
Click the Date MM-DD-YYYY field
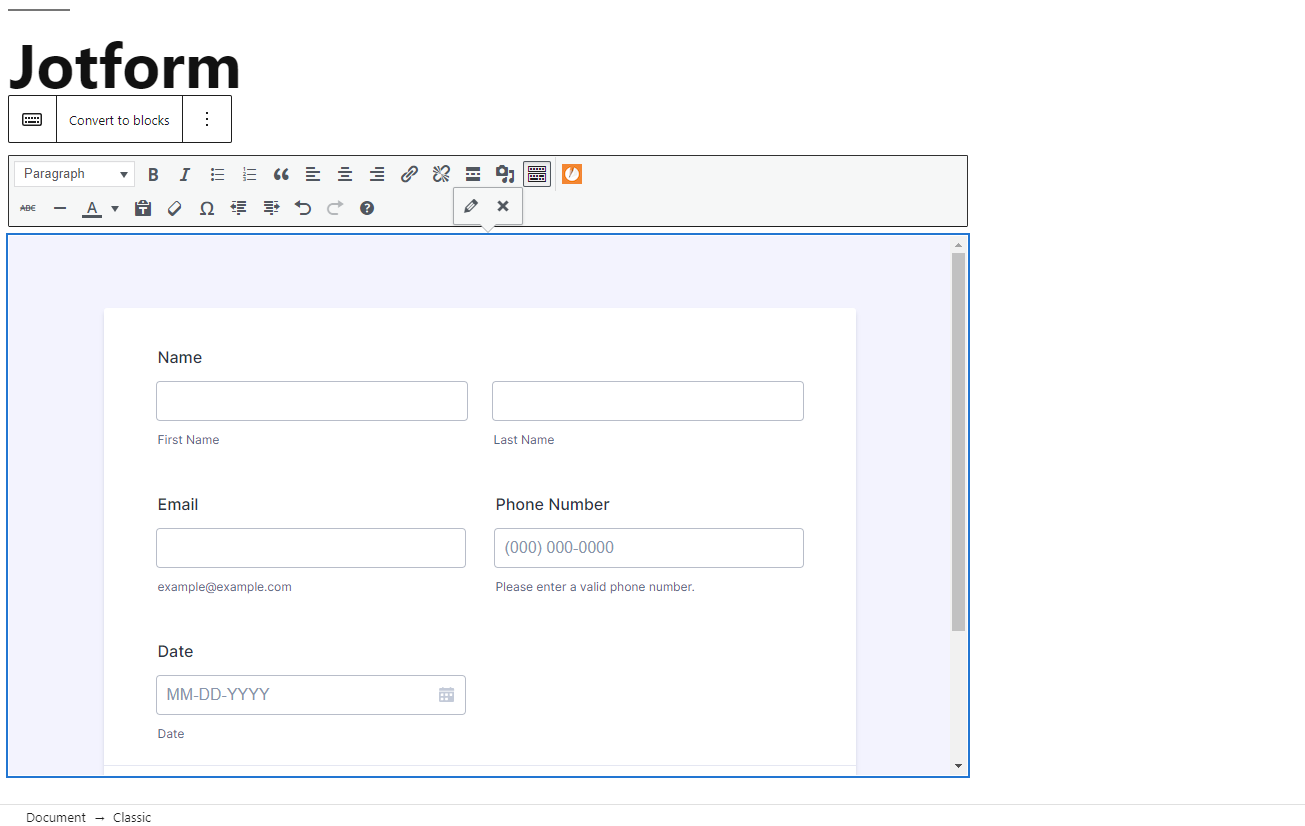pos(311,695)
